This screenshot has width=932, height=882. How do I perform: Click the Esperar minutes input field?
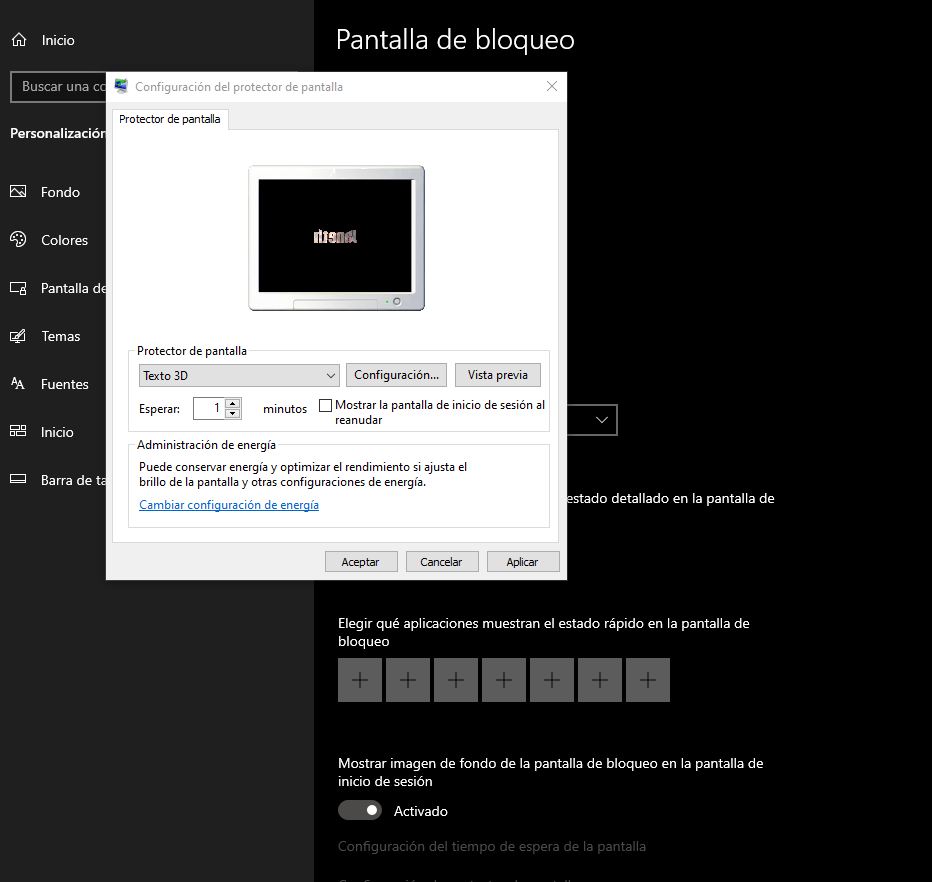(208, 408)
